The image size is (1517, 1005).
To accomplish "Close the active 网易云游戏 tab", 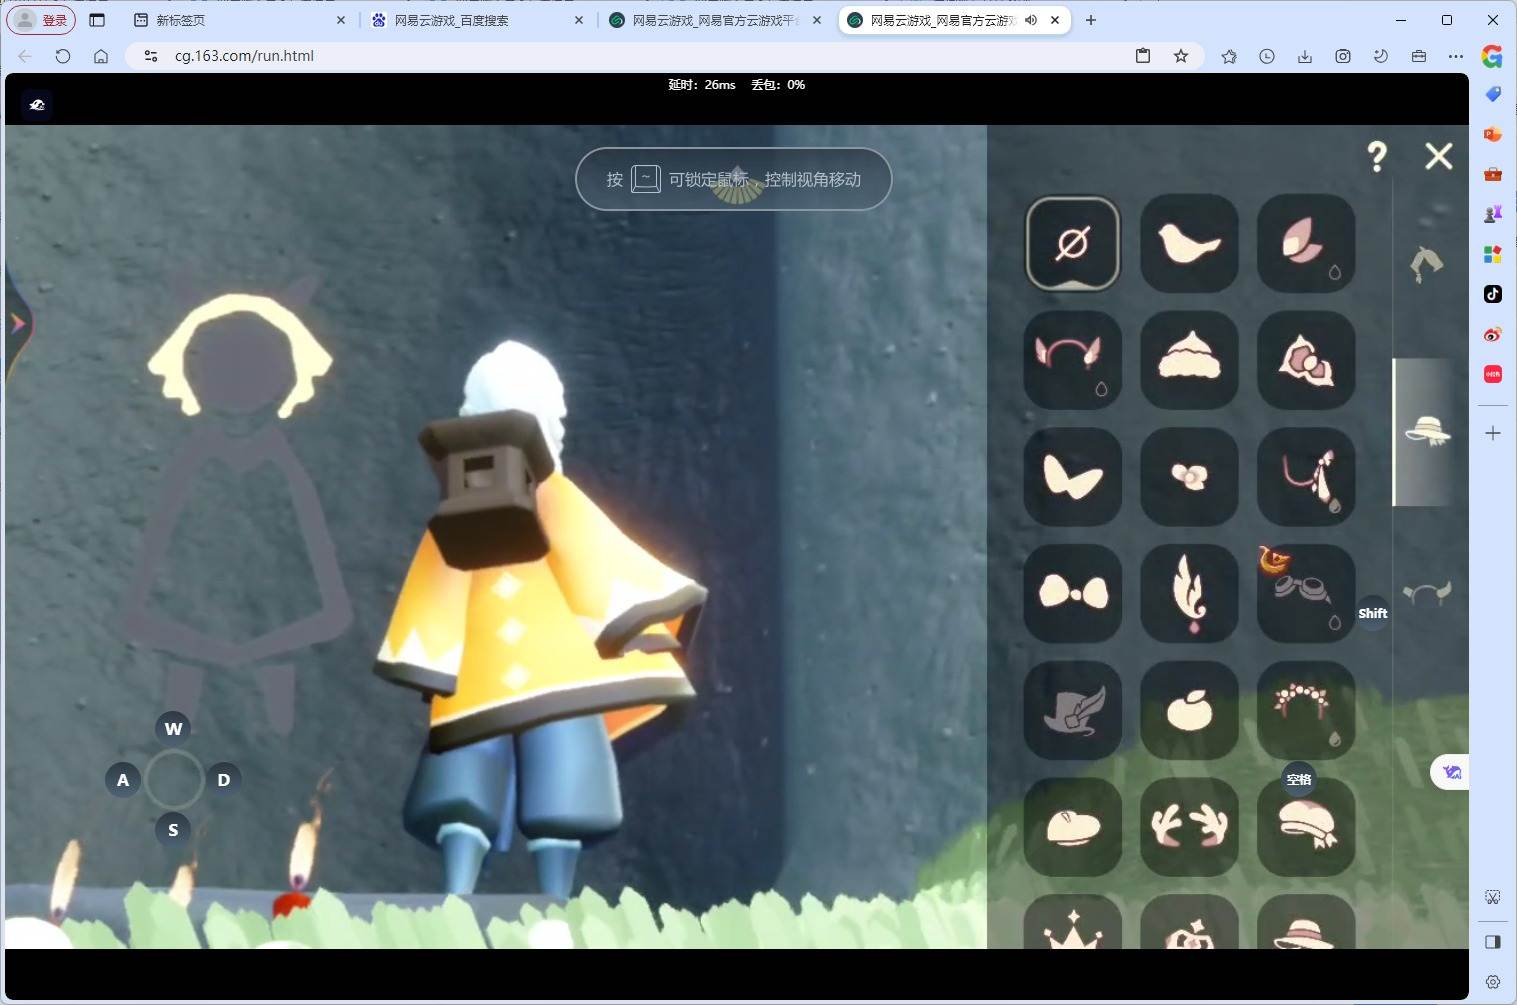I will coord(1055,20).
